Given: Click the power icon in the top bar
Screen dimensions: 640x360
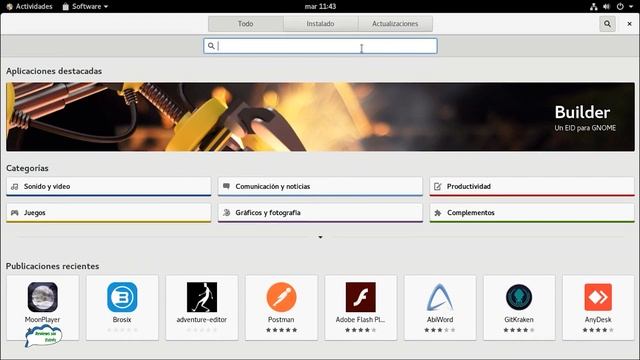Looking at the screenshot, I should click(620, 6).
